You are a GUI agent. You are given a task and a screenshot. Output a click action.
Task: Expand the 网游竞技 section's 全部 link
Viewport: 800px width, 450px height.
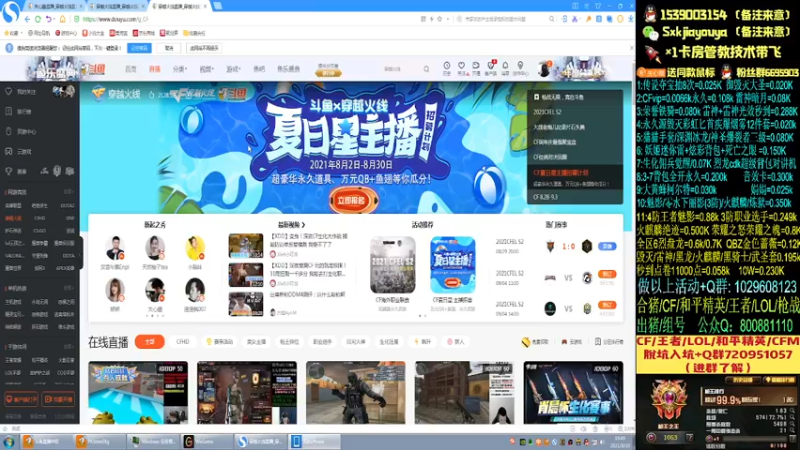coord(68,192)
